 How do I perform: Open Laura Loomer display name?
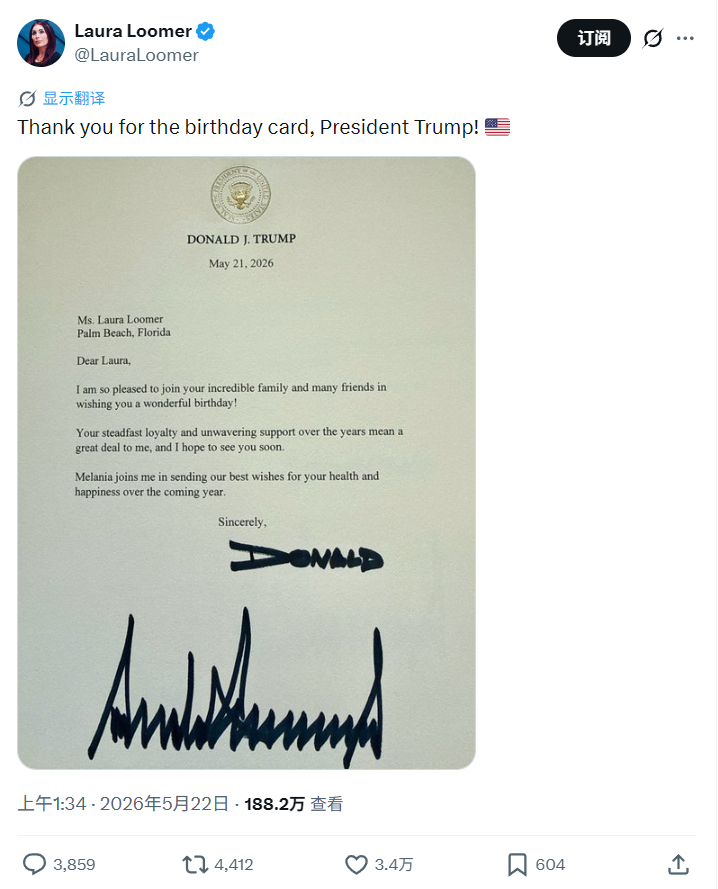pos(133,31)
